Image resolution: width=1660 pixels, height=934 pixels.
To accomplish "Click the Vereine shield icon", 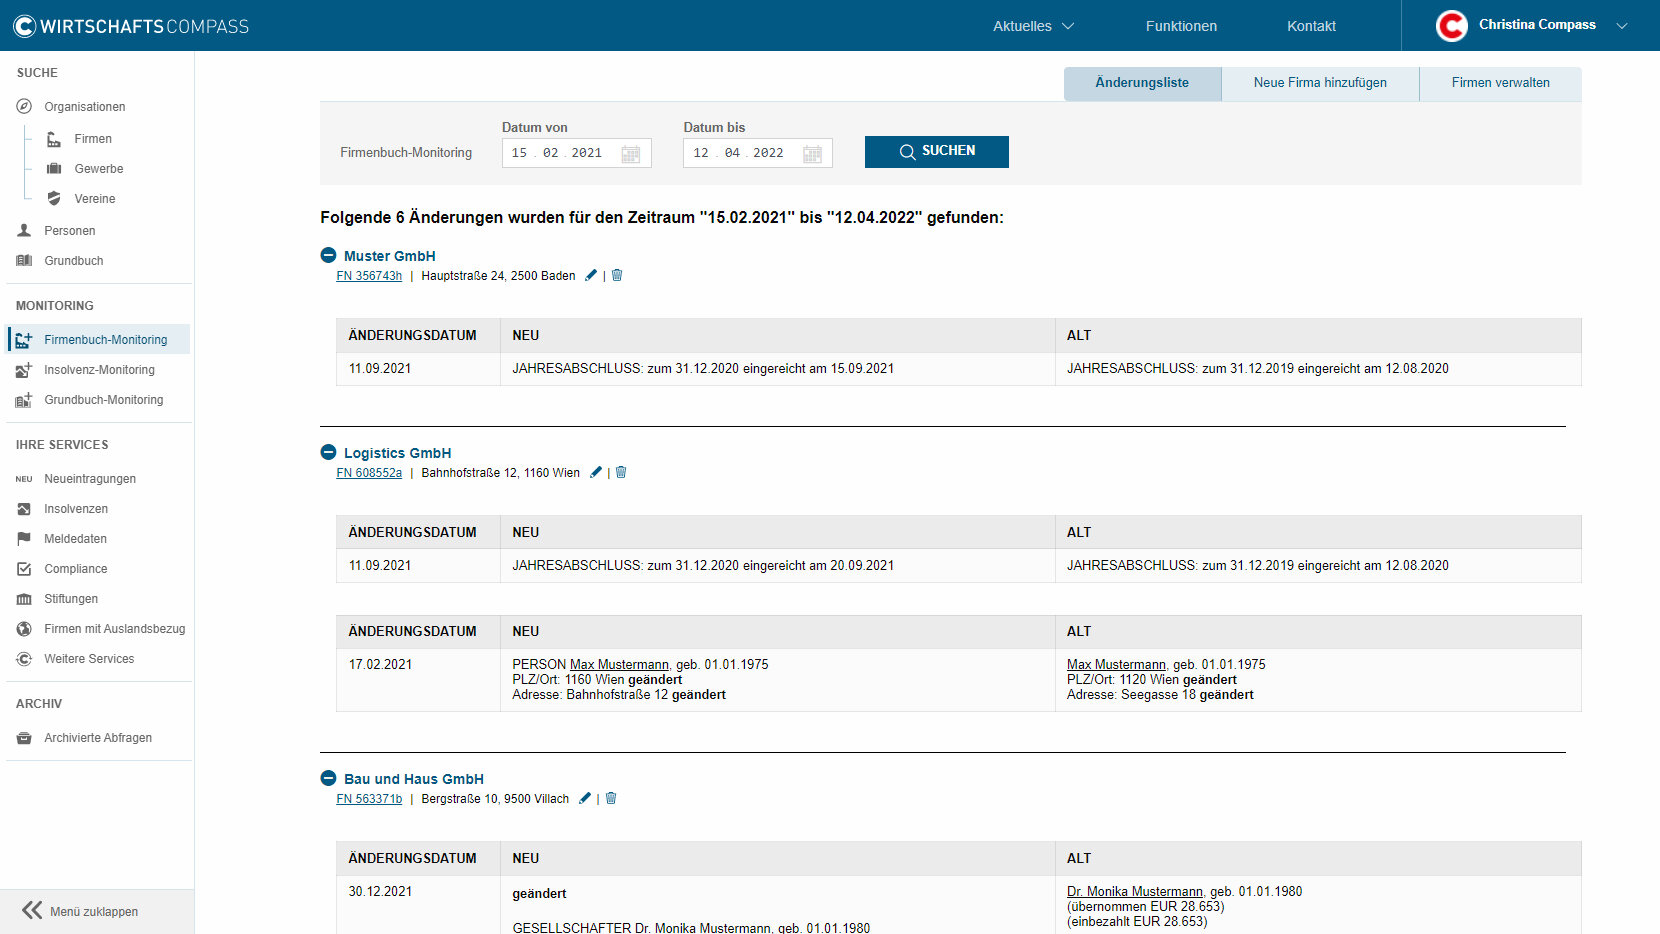I will click(54, 199).
